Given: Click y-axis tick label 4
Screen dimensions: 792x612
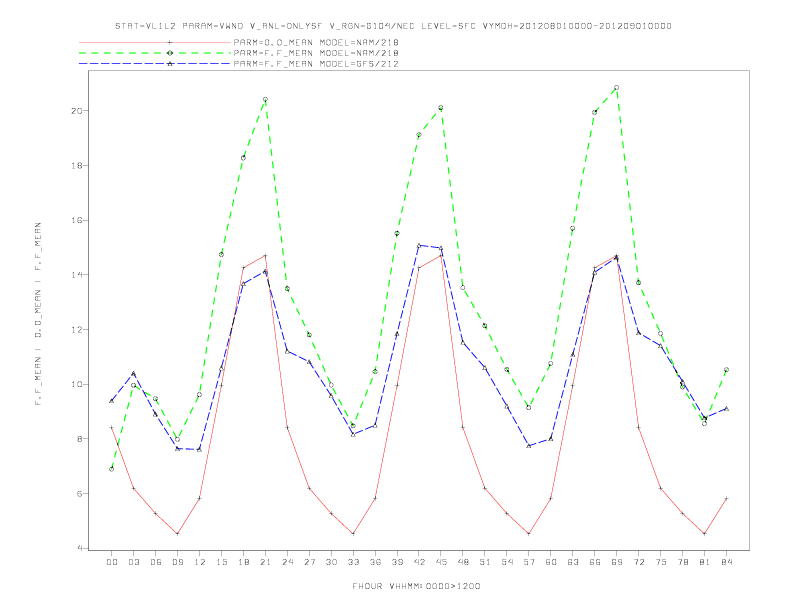Looking at the screenshot, I should point(80,548).
